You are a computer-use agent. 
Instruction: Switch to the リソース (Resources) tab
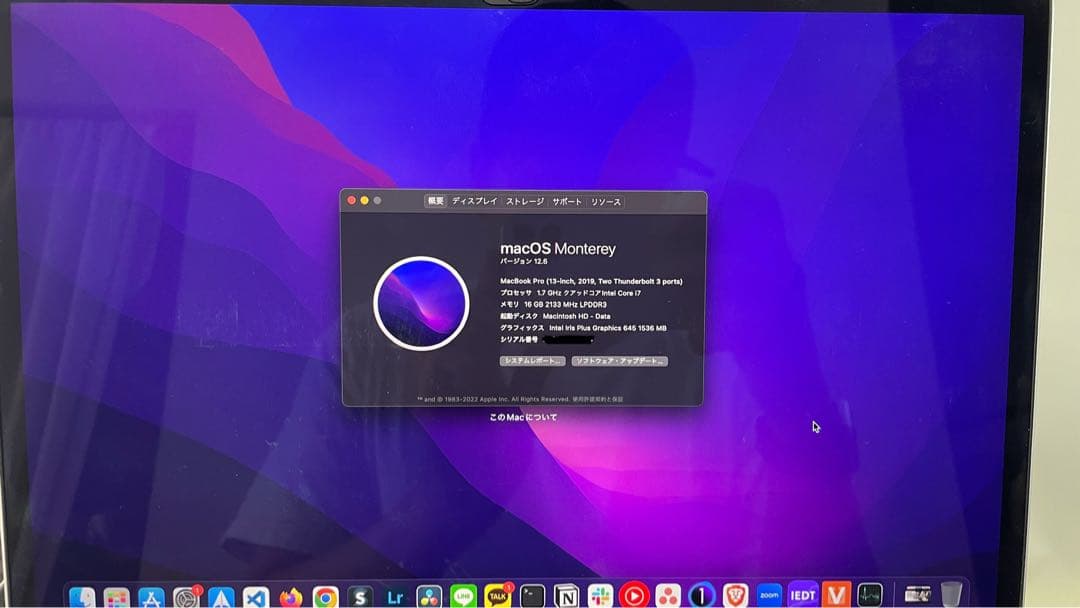[607, 202]
